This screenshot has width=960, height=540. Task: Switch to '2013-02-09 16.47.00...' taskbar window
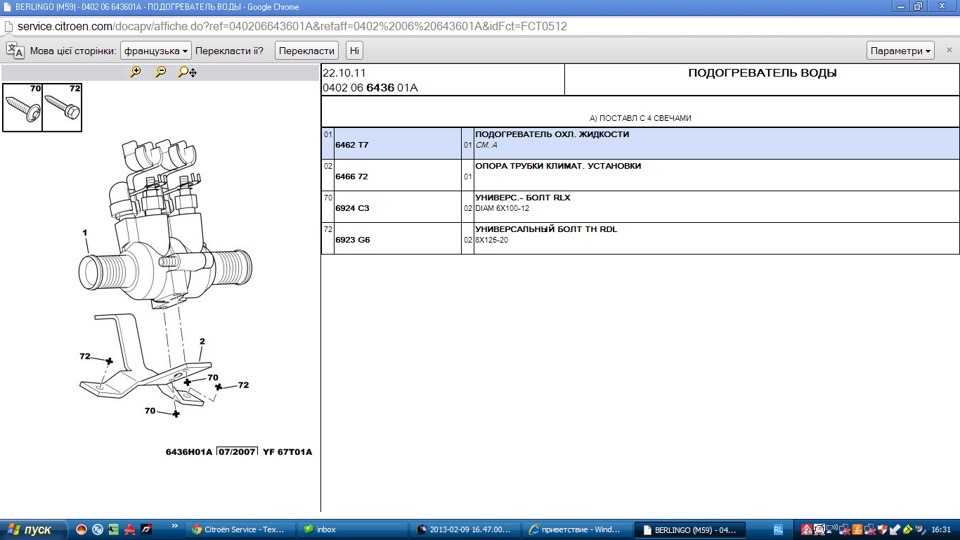tap(464, 530)
